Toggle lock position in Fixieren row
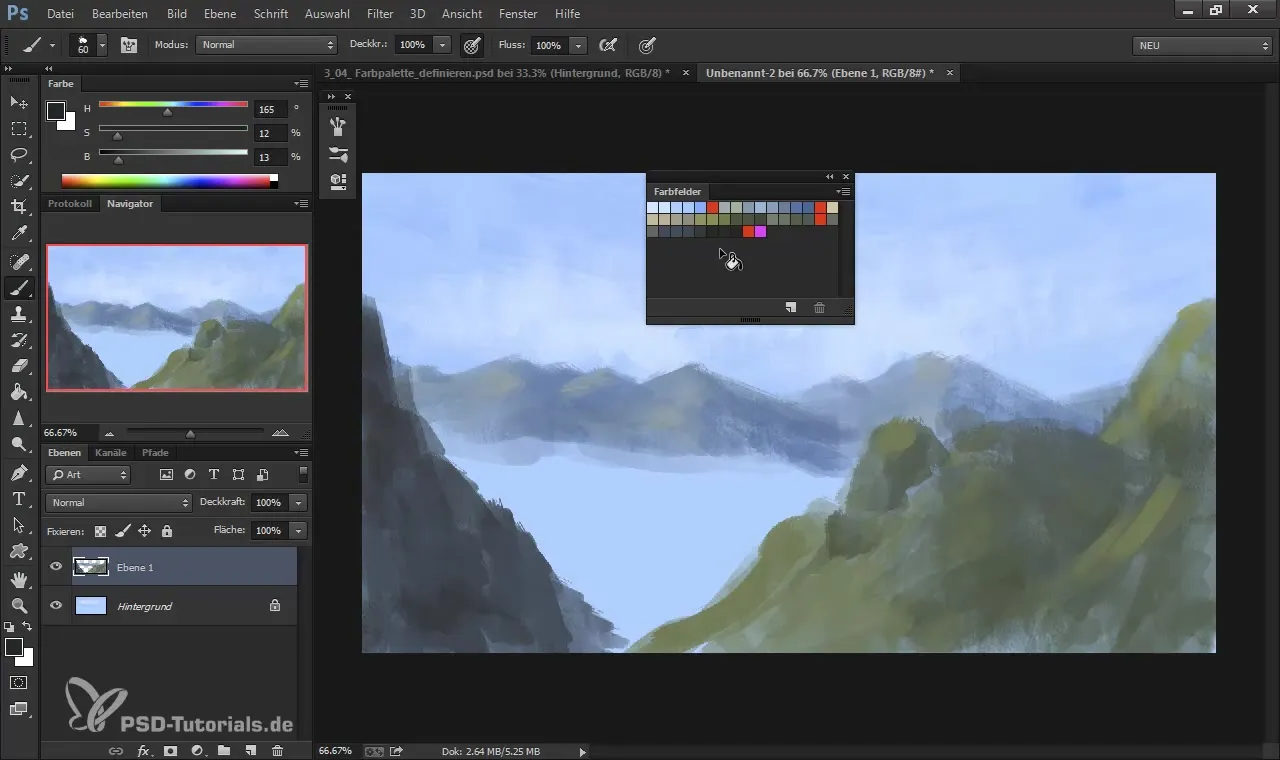This screenshot has width=1280, height=760. point(144,531)
